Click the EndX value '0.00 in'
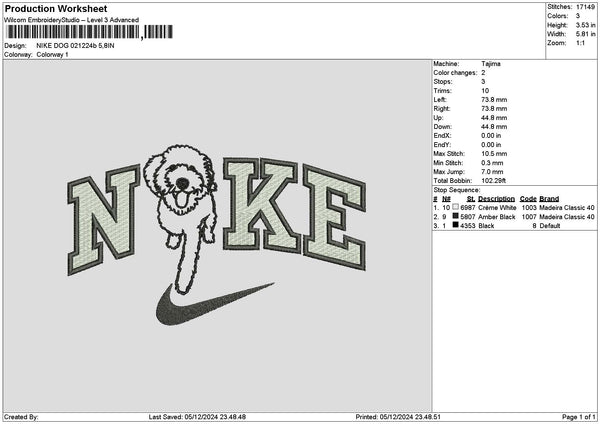The width and height of the screenshot is (600, 424). coord(491,135)
